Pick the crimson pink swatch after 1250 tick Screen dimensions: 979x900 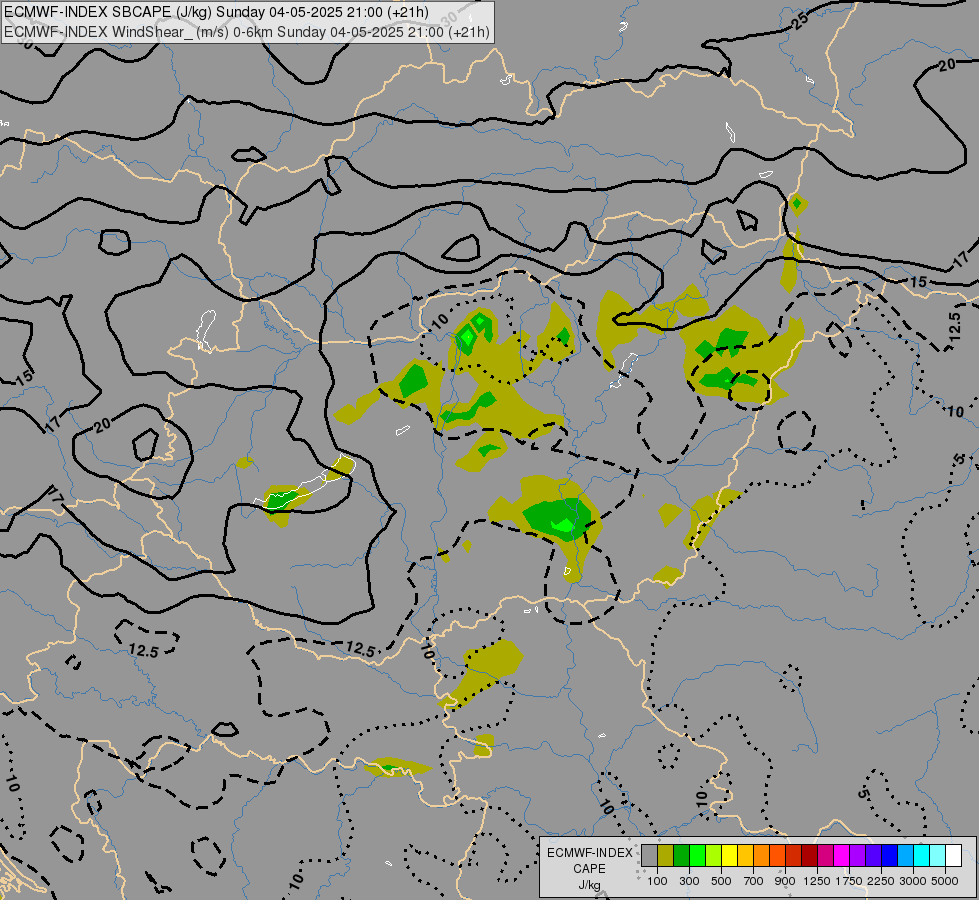coord(825,856)
